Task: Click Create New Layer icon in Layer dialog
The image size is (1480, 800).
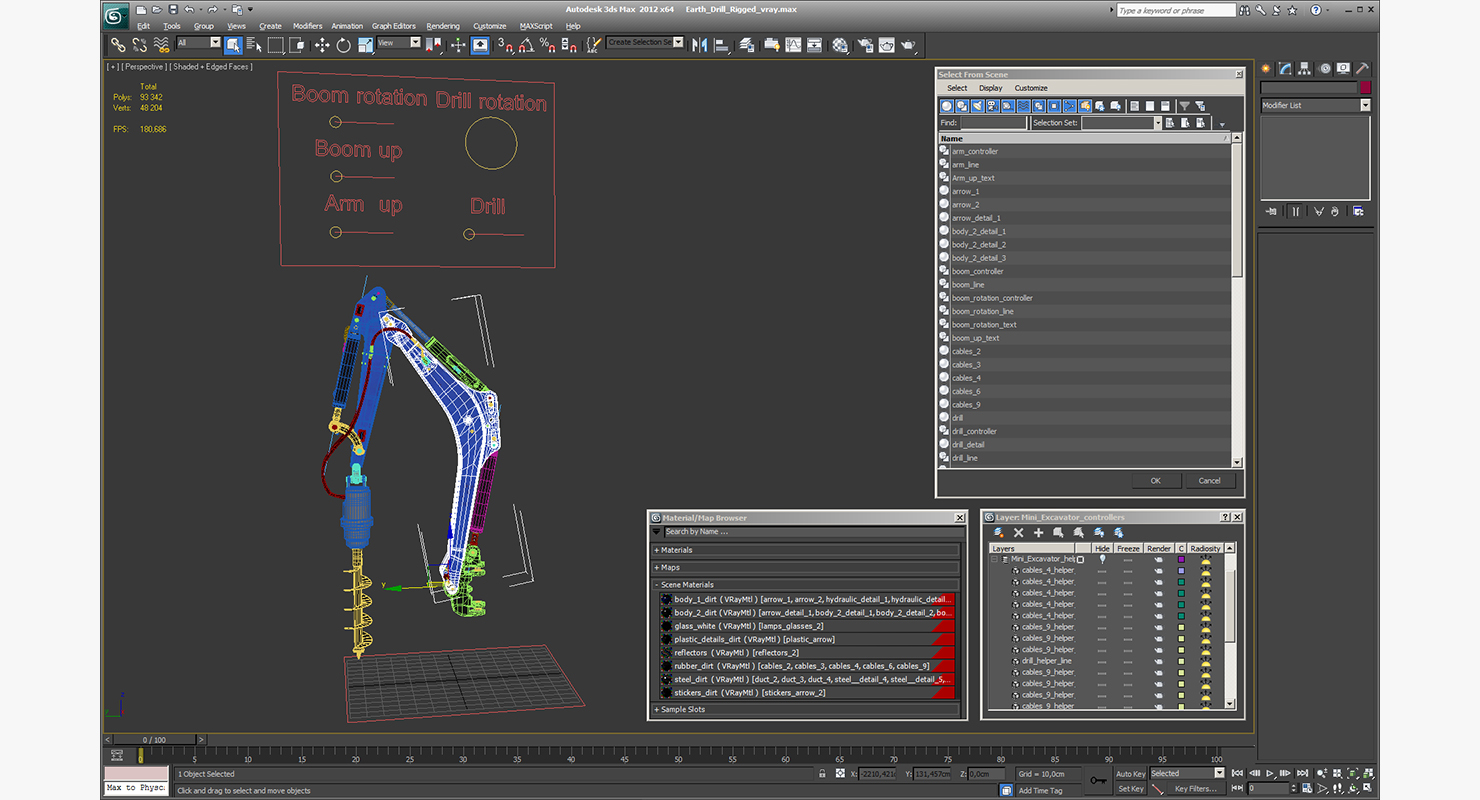Action: pyautogui.click(x=998, y=533)
